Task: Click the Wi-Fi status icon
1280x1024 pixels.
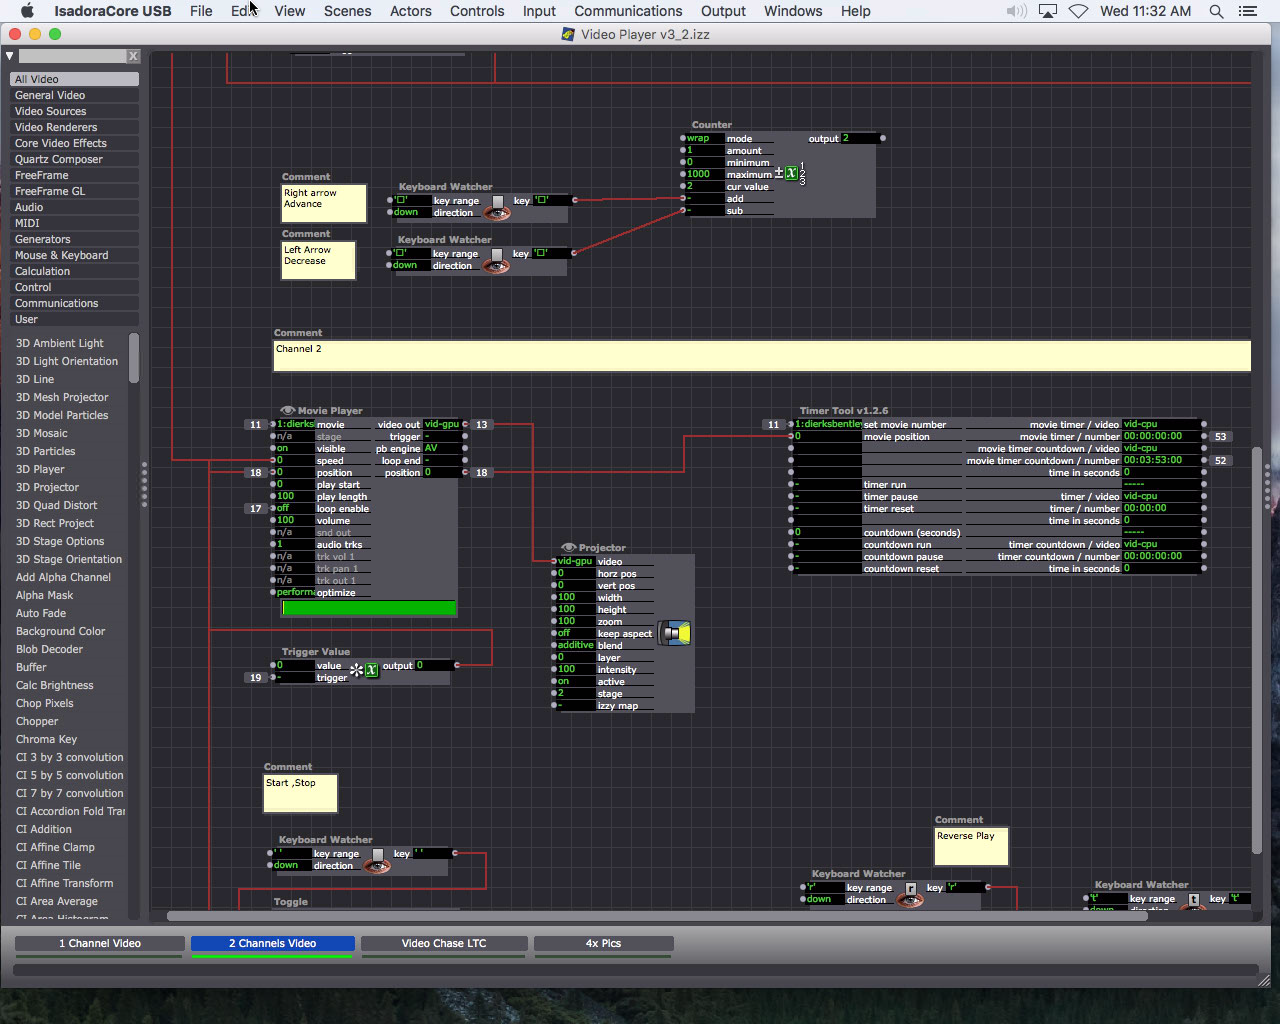Action: point(1079,11)
